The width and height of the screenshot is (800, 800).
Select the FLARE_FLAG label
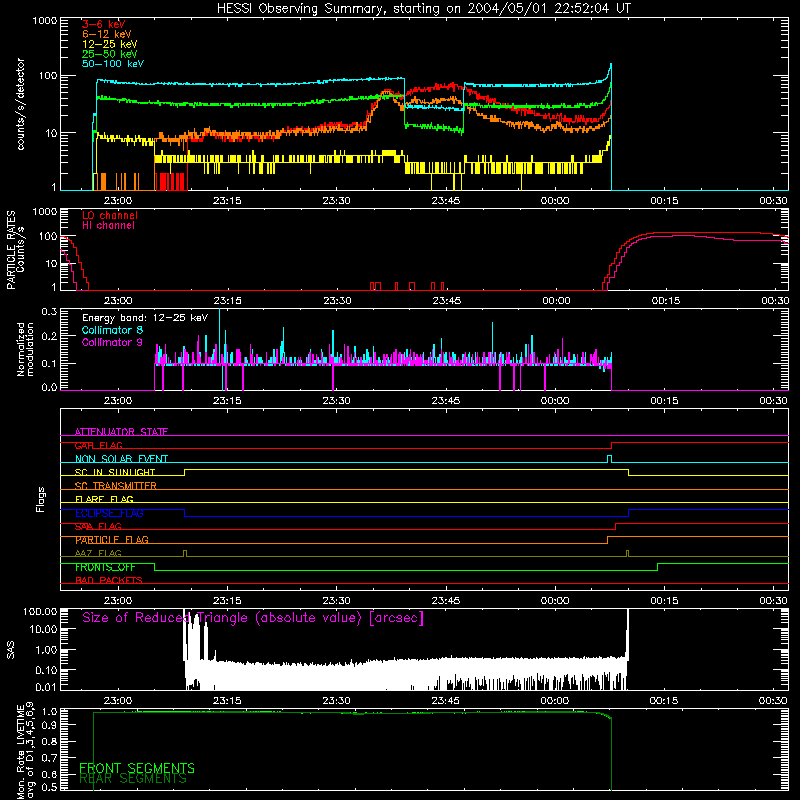(104, 499)
